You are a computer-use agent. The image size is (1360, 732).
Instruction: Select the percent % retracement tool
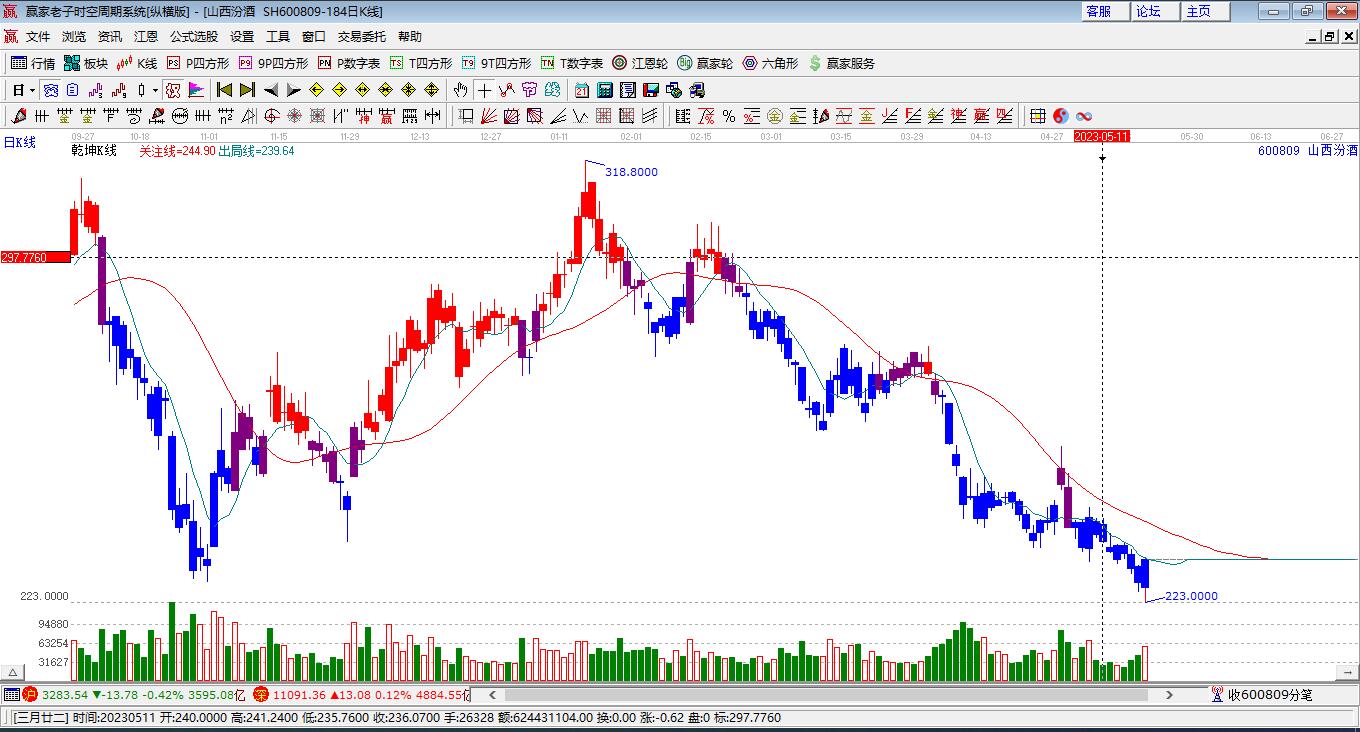[x=729, y=116]
